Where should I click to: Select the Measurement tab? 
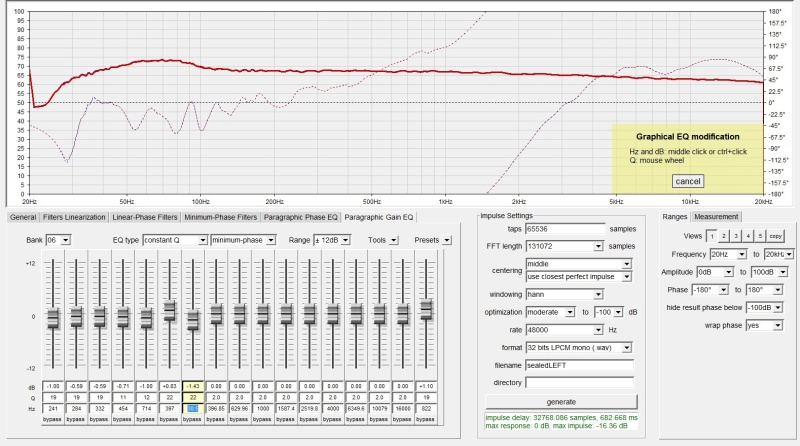coord(717,216)
